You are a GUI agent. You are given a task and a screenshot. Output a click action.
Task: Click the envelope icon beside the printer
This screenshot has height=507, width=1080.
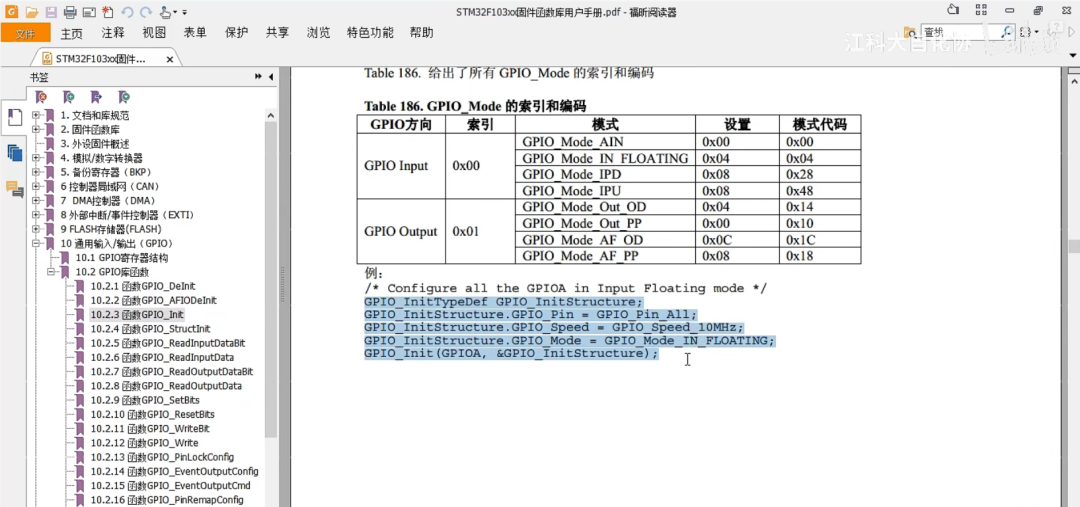point(88,12)
